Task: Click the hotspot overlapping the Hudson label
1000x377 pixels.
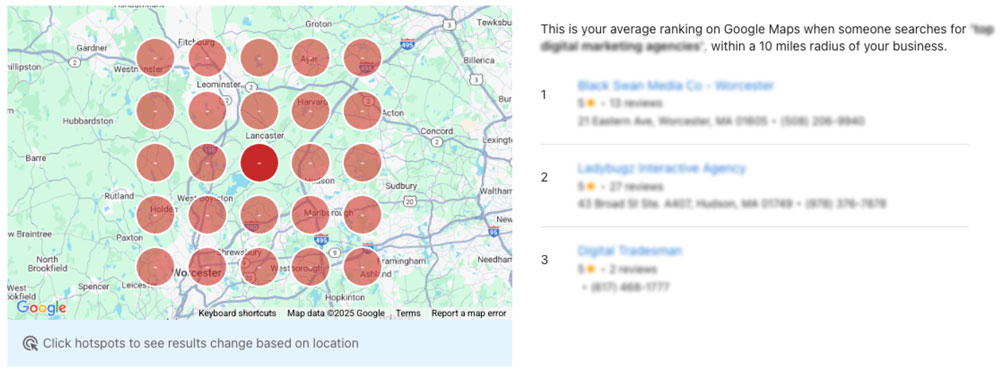Action: click(311, 163)
